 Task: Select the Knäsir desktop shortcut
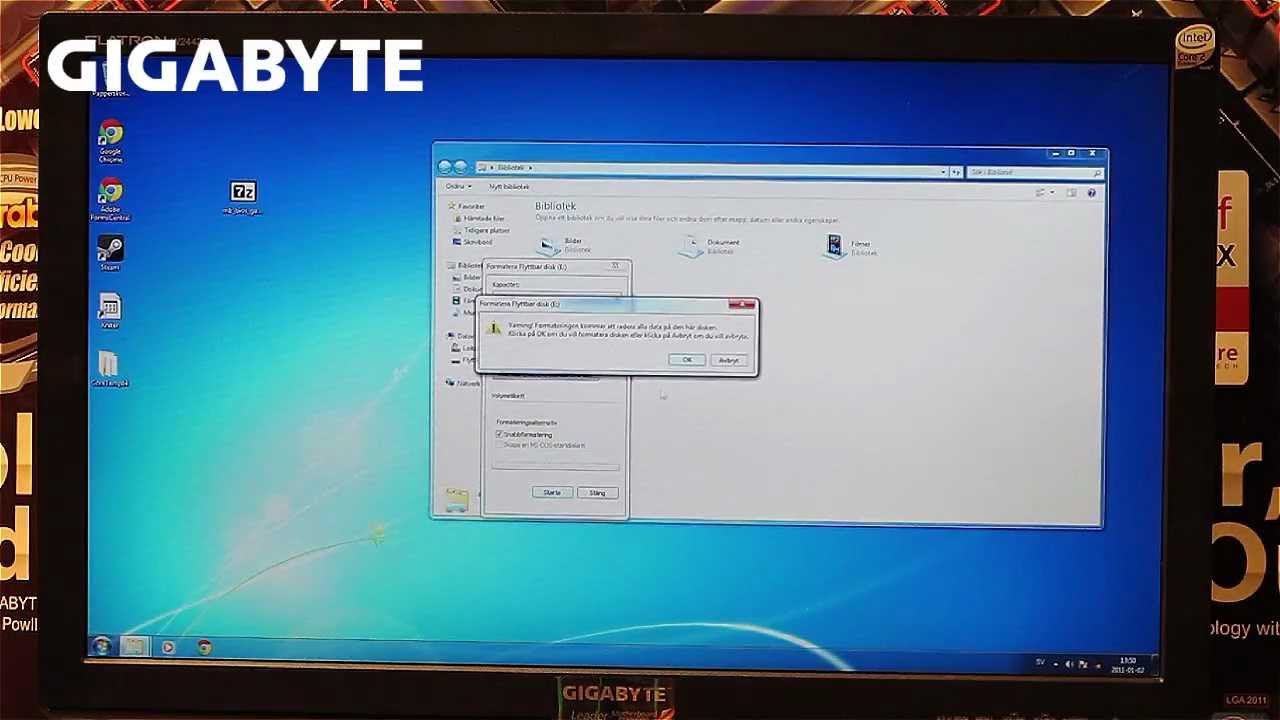pos(110,311)
